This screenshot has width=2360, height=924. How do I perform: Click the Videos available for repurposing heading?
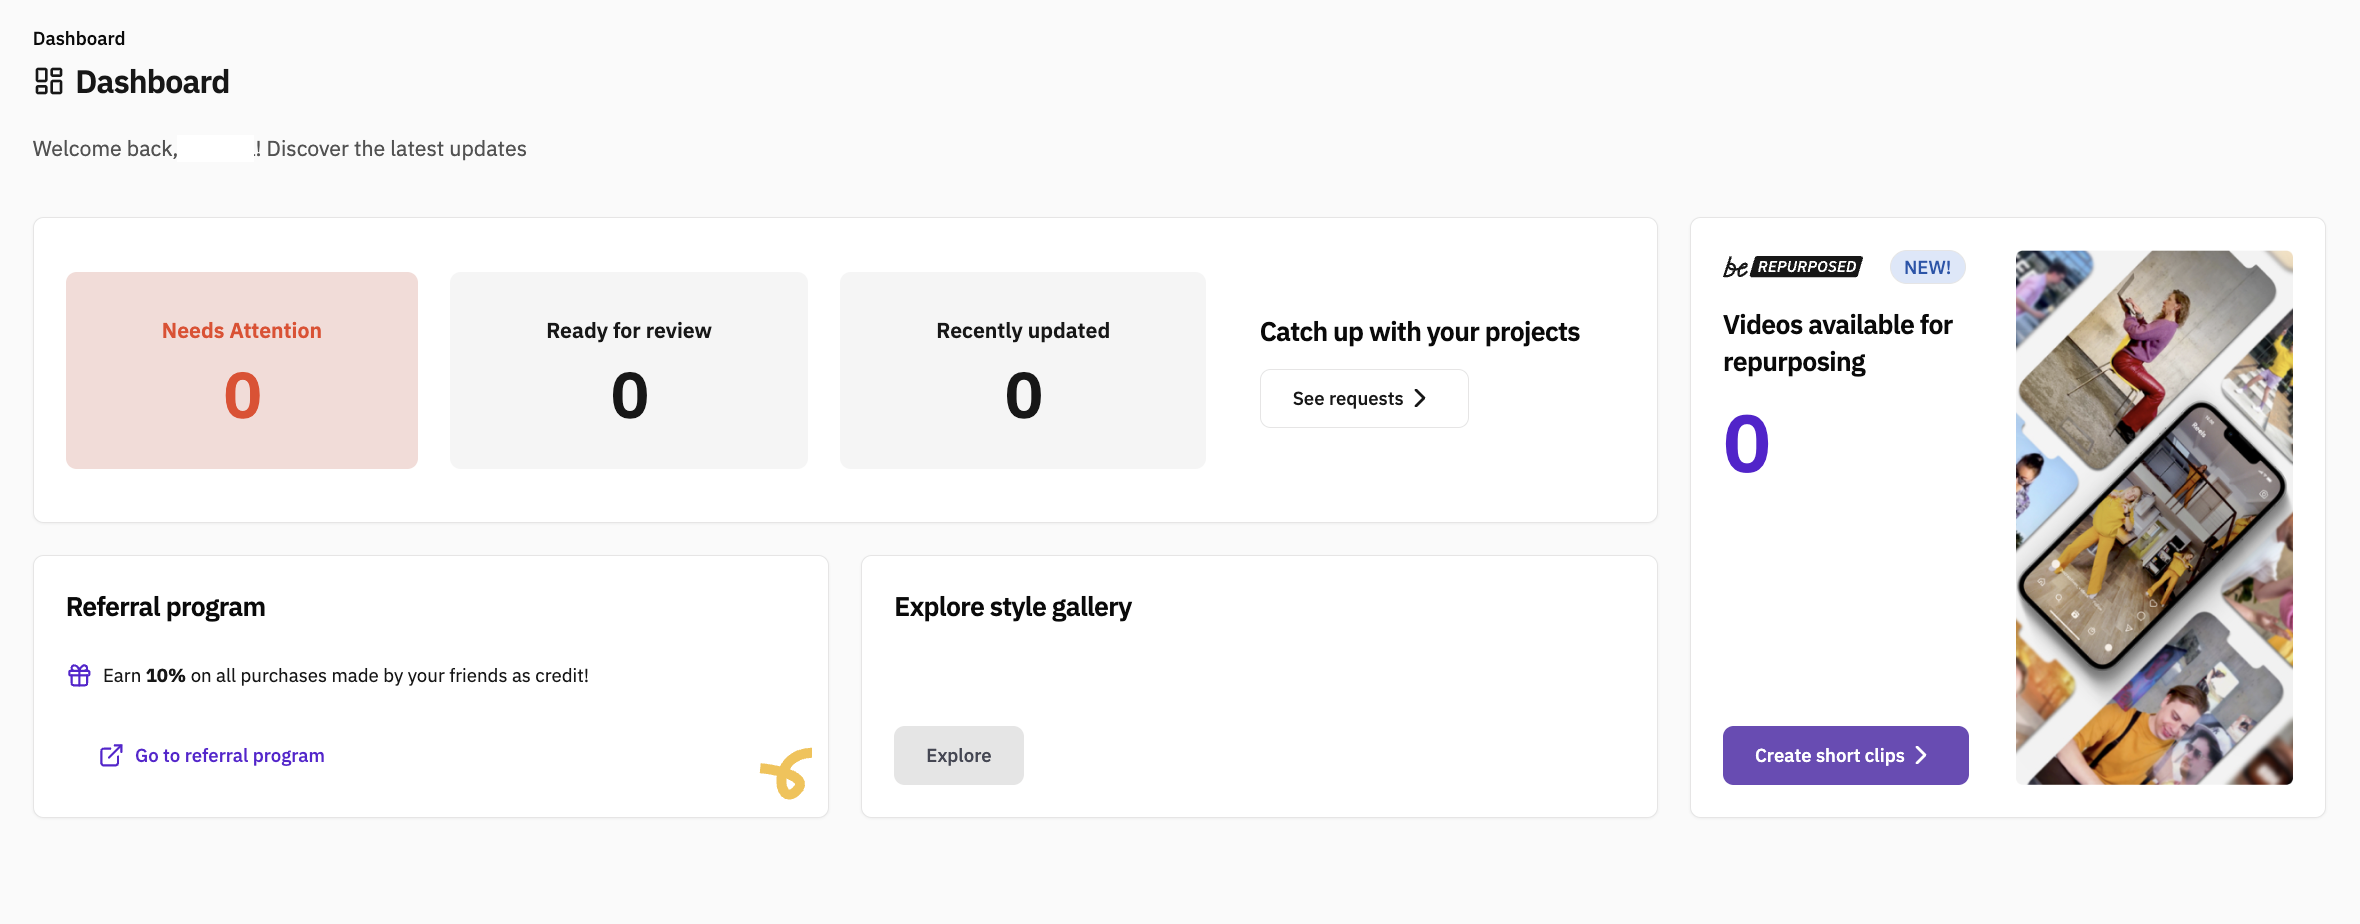click(x=1837, y=343)
